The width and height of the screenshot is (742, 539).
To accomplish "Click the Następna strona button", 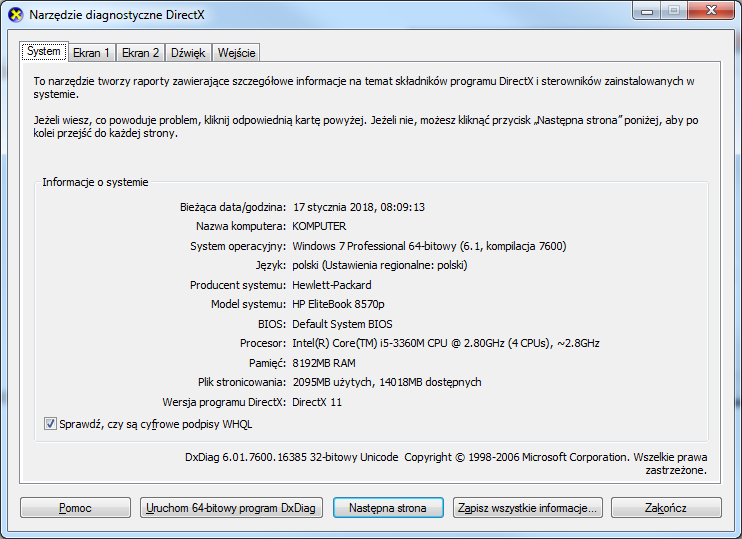I will 388,508.
